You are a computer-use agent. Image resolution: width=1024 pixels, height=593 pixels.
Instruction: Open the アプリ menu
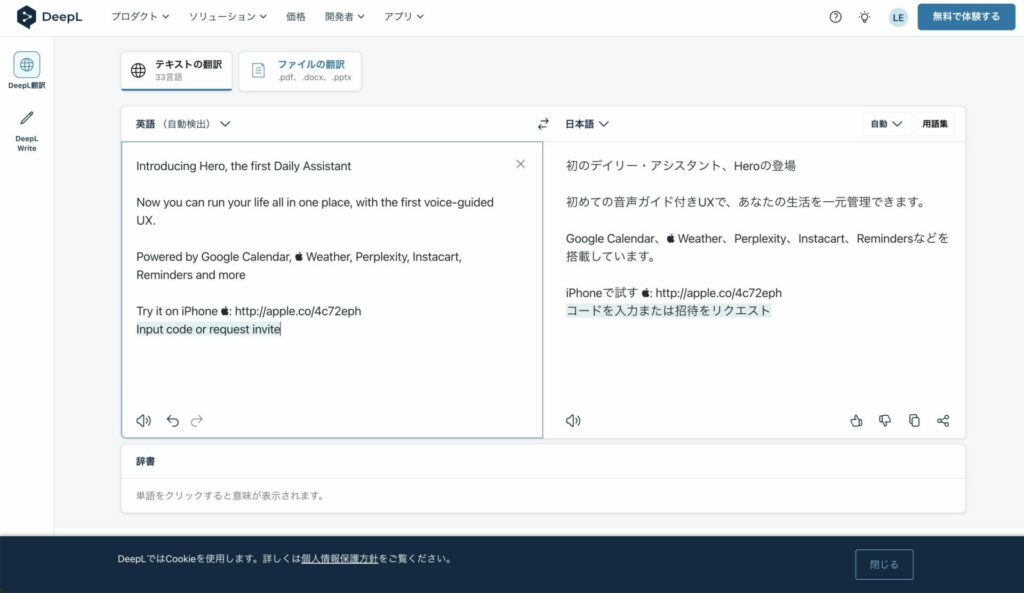pyautogui.click(x=403, y=16)
